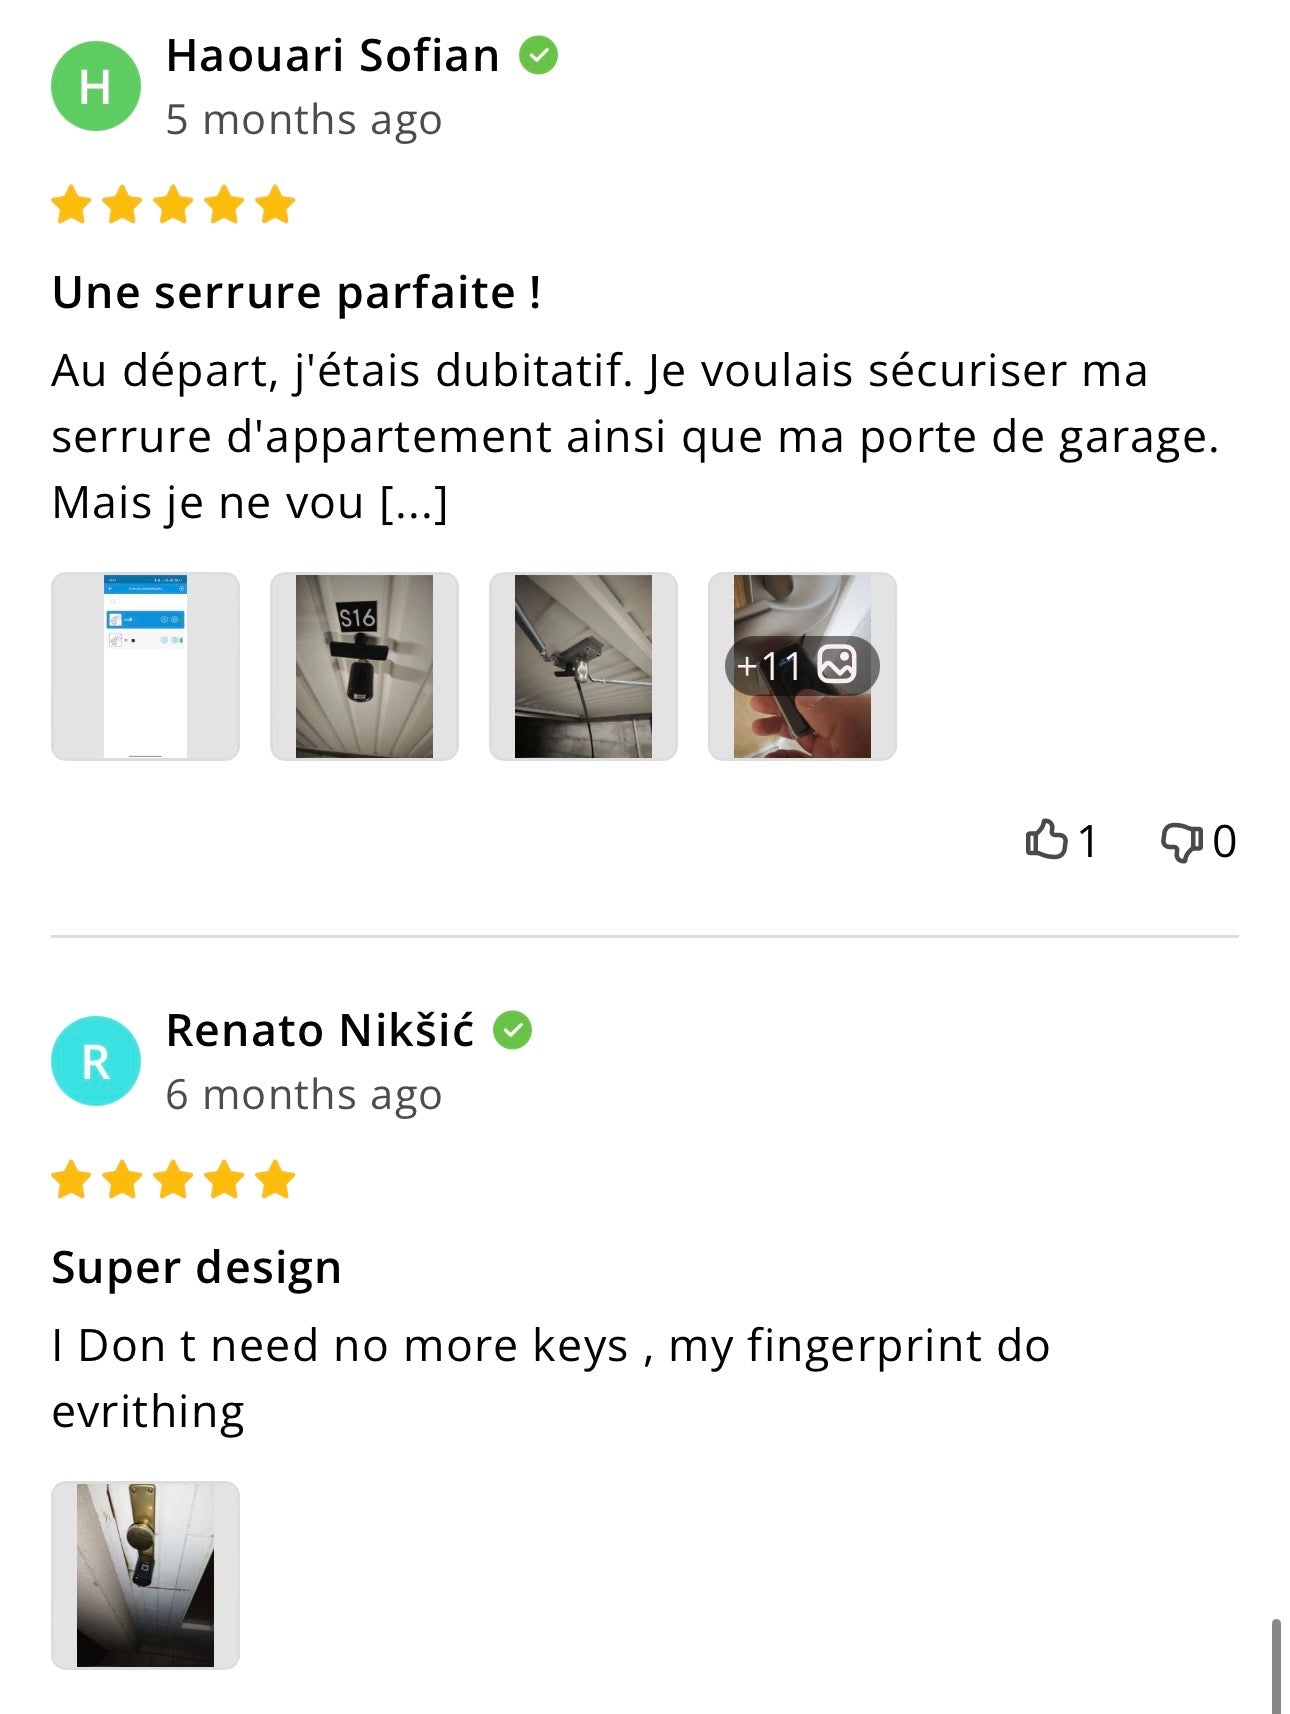1290x1714 pixels.
Task: Open the +11 more photos overlay
Action: (802, 666)
